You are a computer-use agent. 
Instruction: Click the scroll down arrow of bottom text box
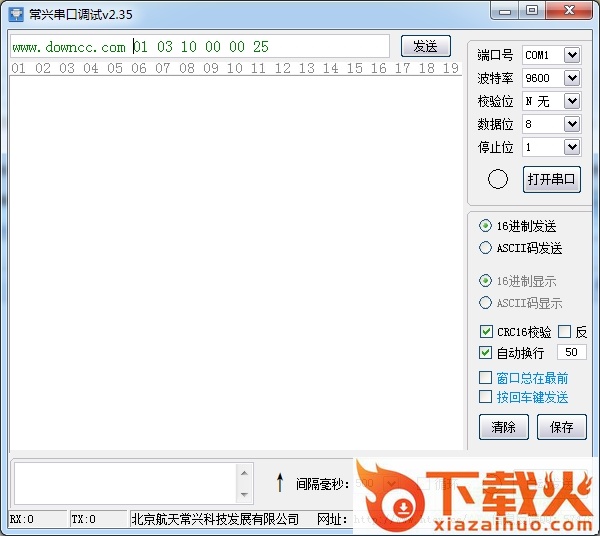click(245, 495)
